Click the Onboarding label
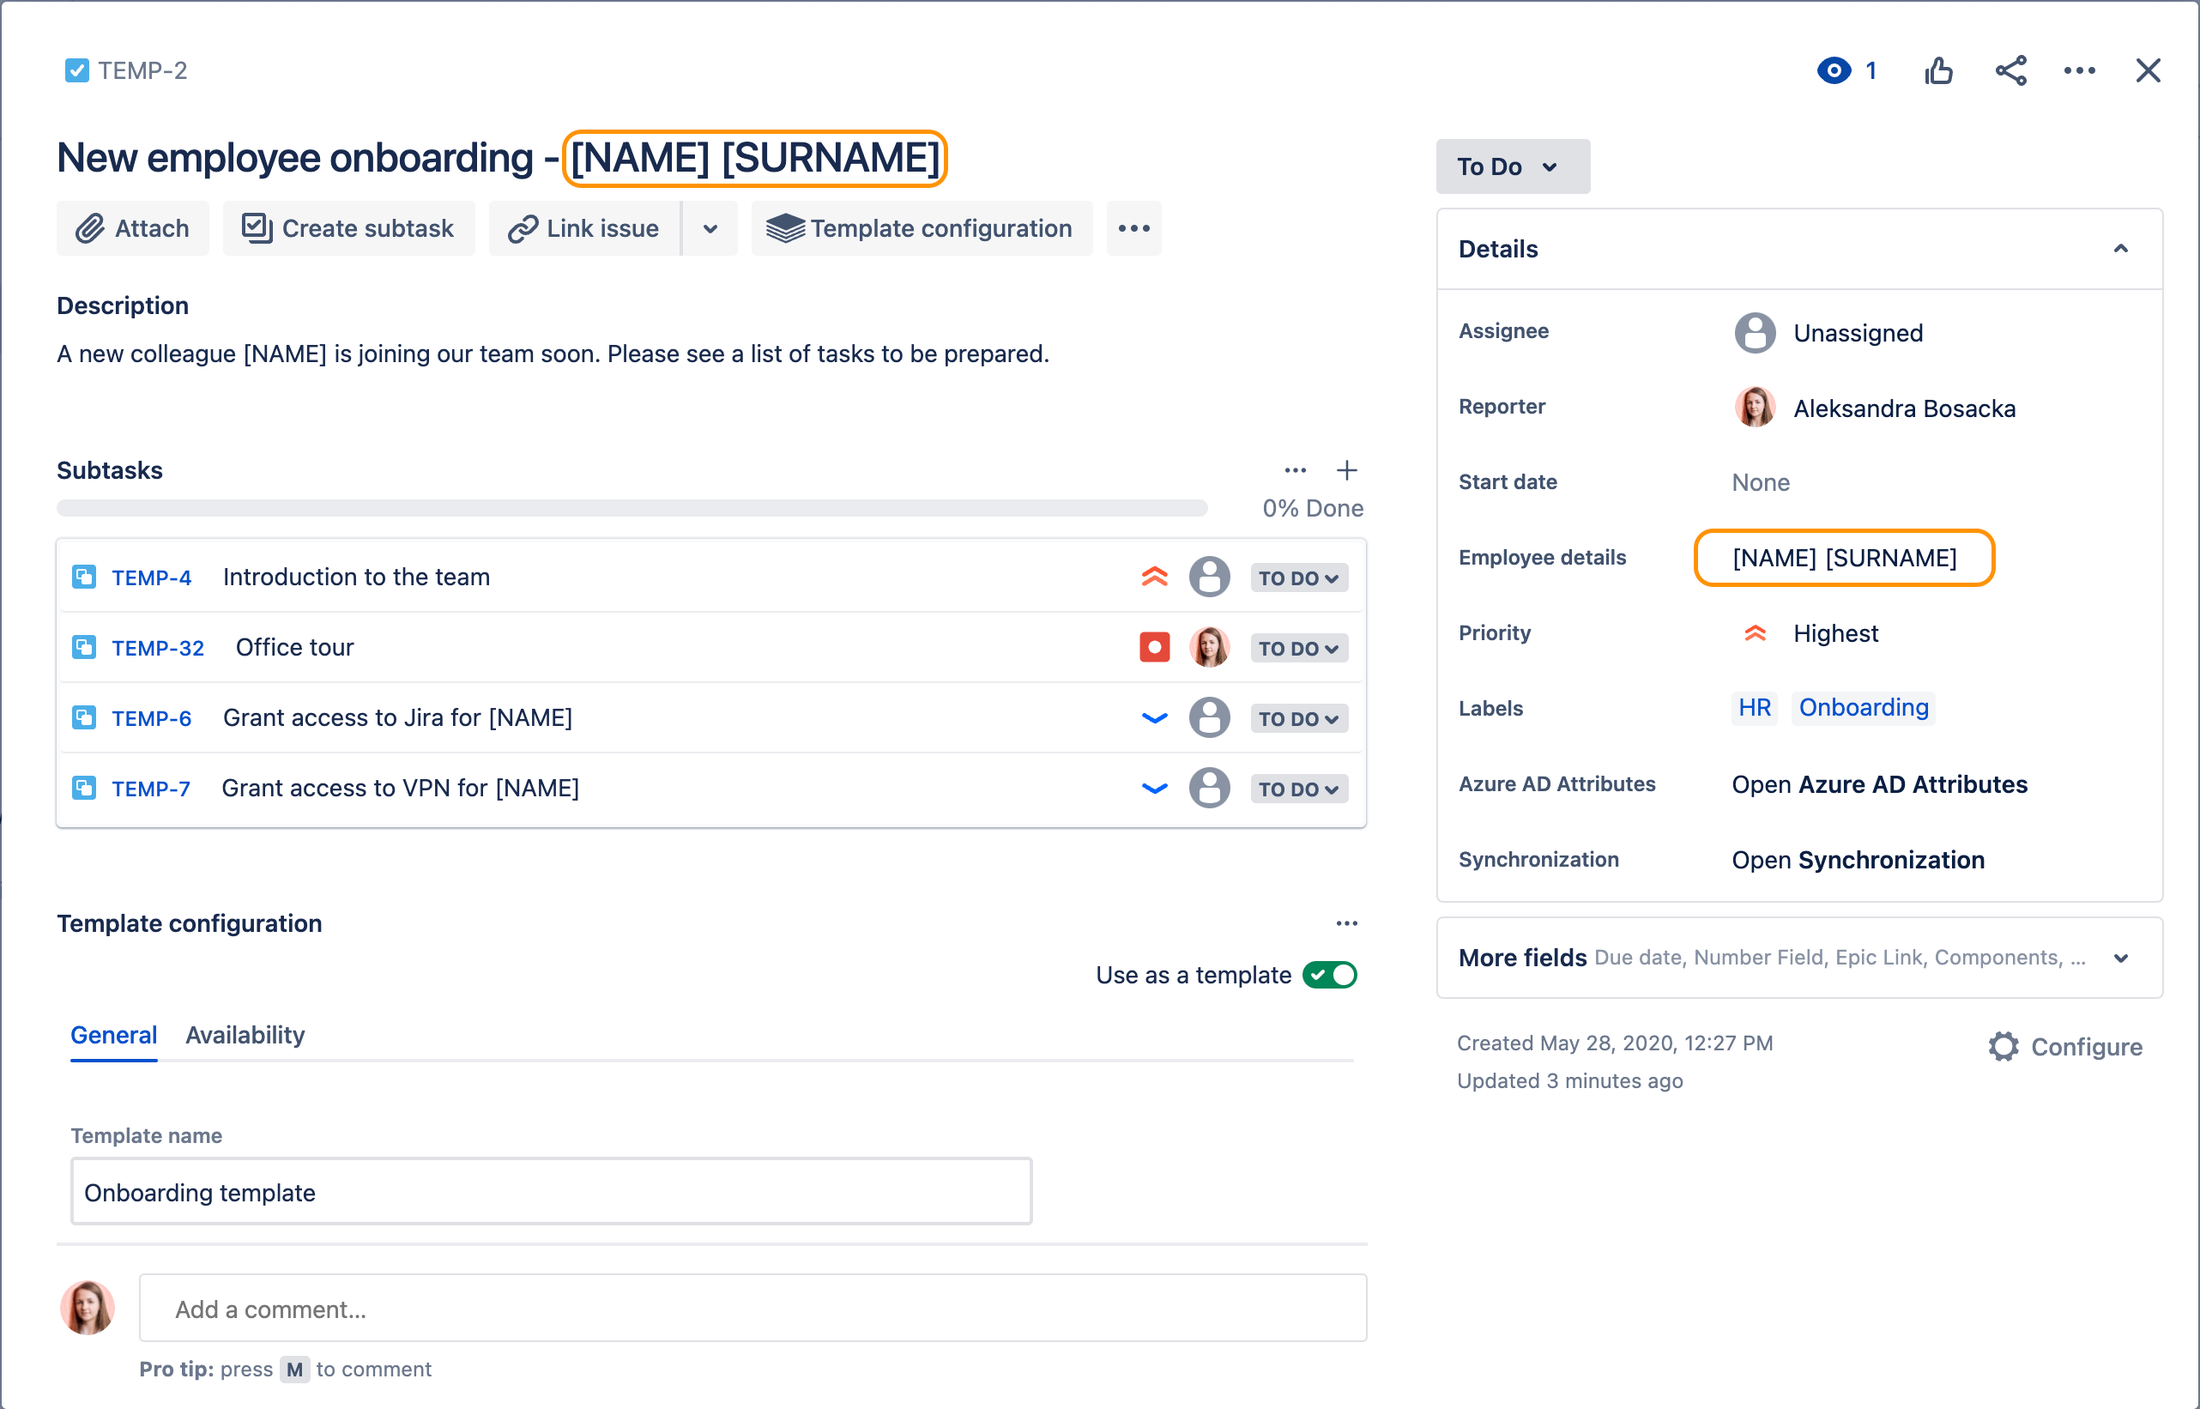 point(1863,707)
